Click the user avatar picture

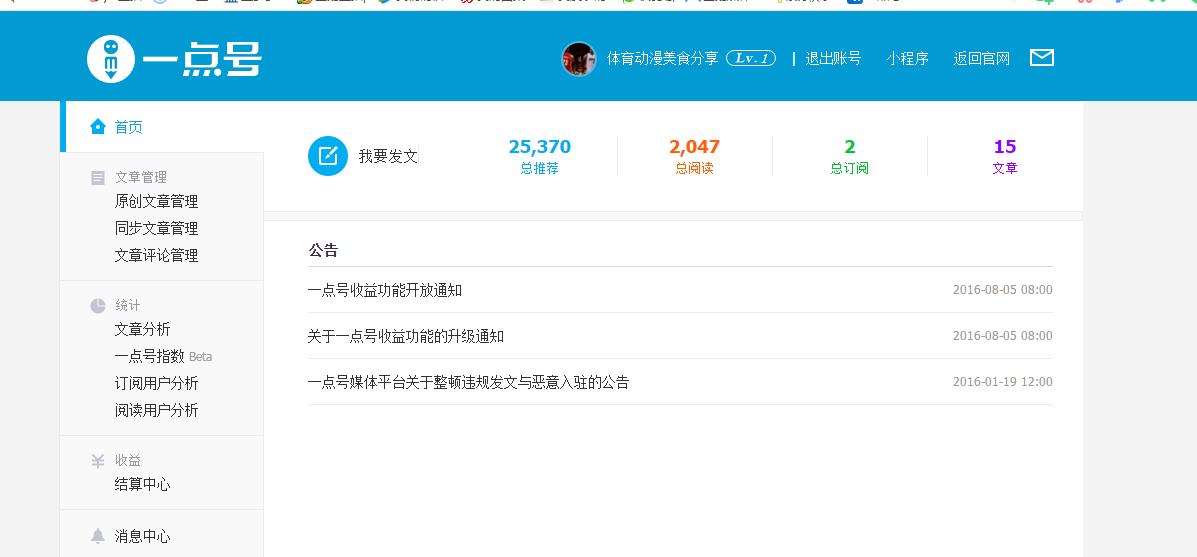click(579, 59)
